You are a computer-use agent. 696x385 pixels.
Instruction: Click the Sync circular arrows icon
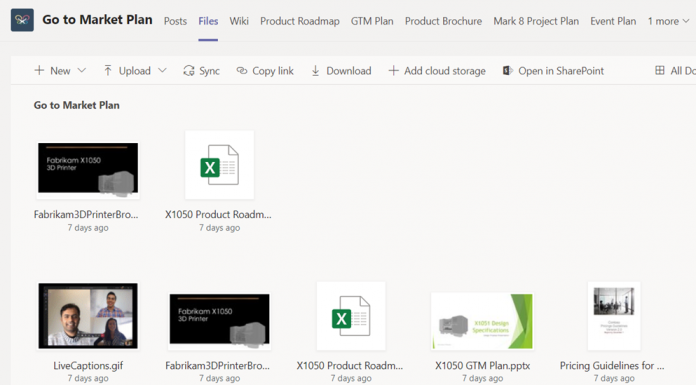click(x=189, y=71)
